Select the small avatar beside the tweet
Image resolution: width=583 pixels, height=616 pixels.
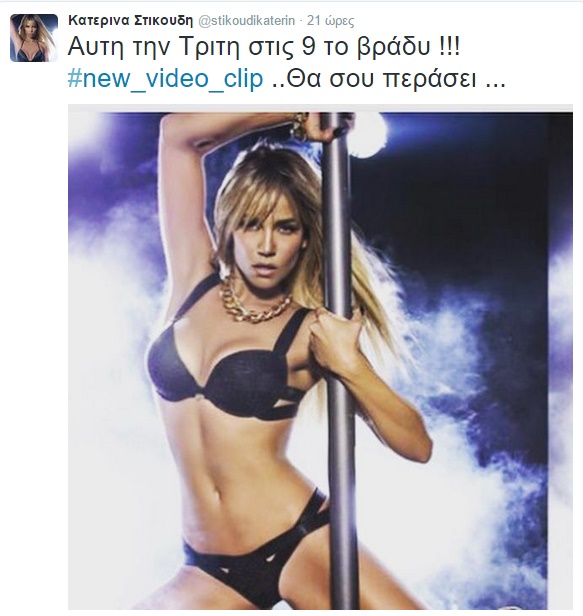coord(34,38)
